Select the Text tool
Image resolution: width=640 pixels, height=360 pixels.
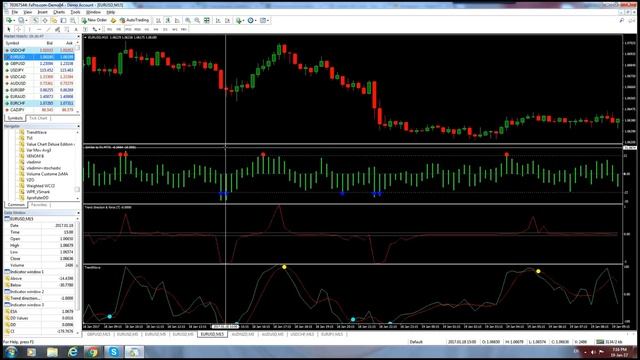76,29
